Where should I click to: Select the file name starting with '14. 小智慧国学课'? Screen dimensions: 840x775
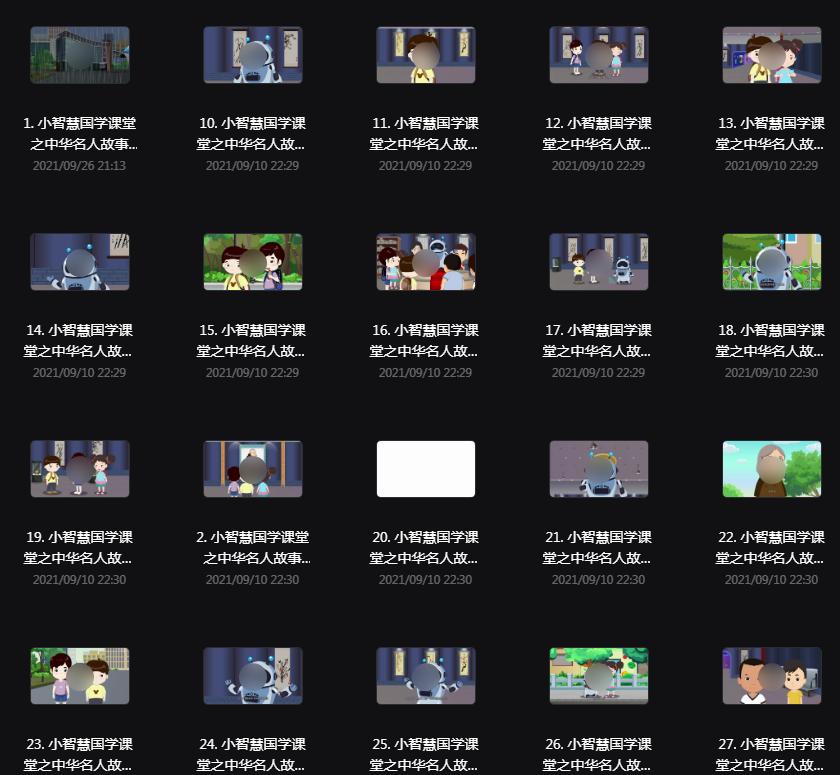point(79,341)
